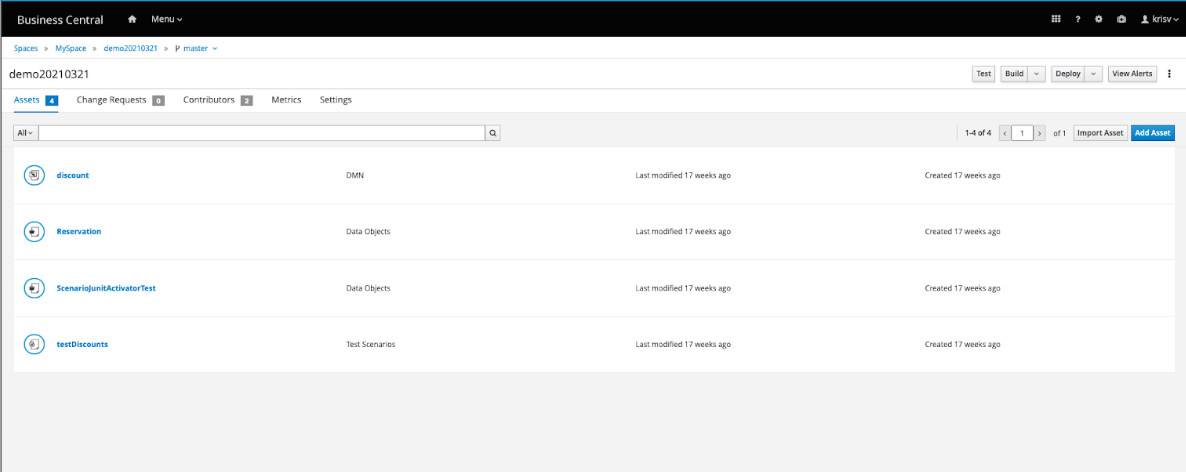Click the help question mark icon

tap(1077, 19)
